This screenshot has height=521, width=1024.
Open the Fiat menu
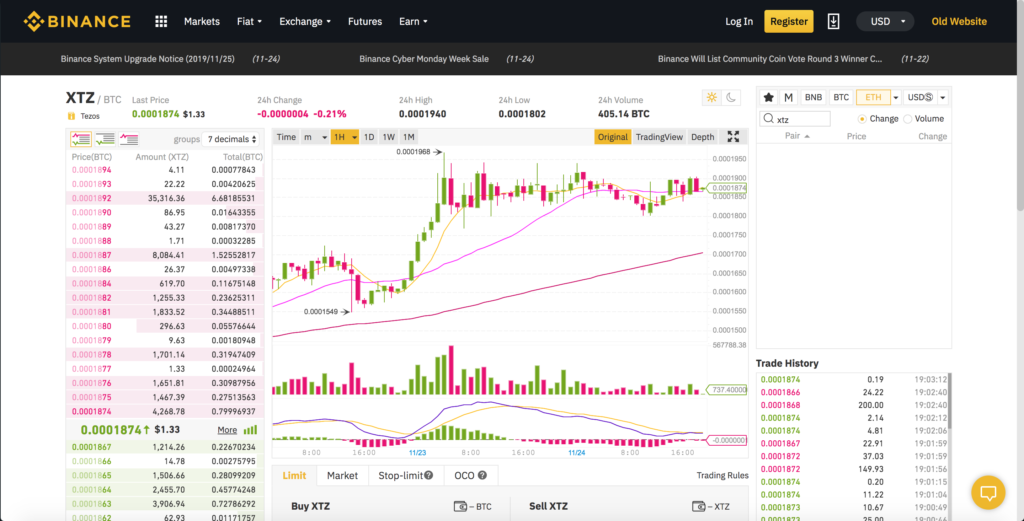coord(249,22)
